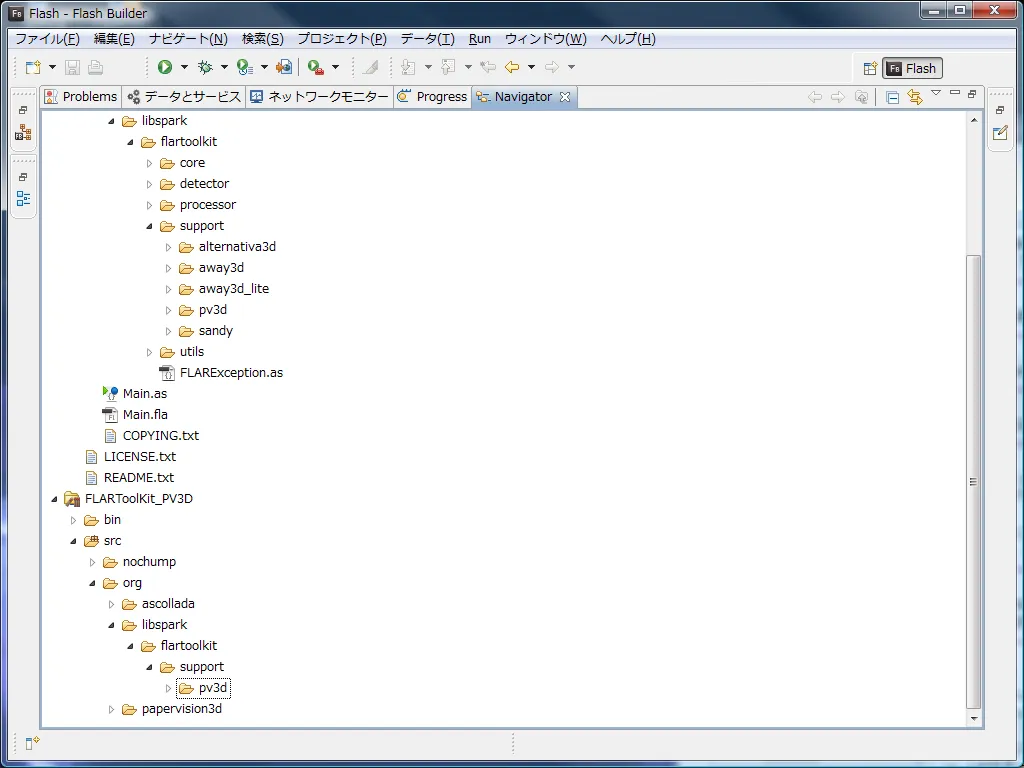Open Outline view icon in left sidebar
1024x768 pixels.
24,199
